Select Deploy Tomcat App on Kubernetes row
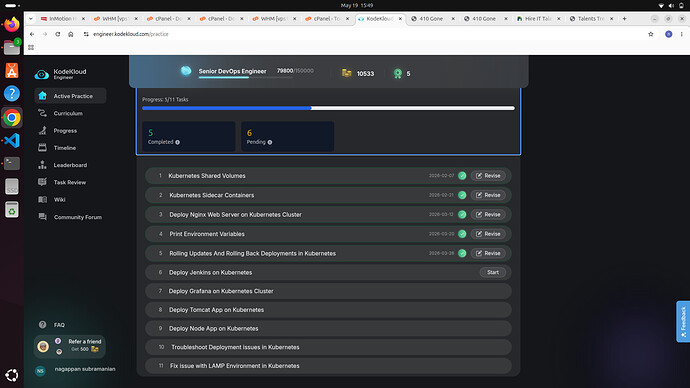This screenshot has width=690, height=388. tap(328, 310)
